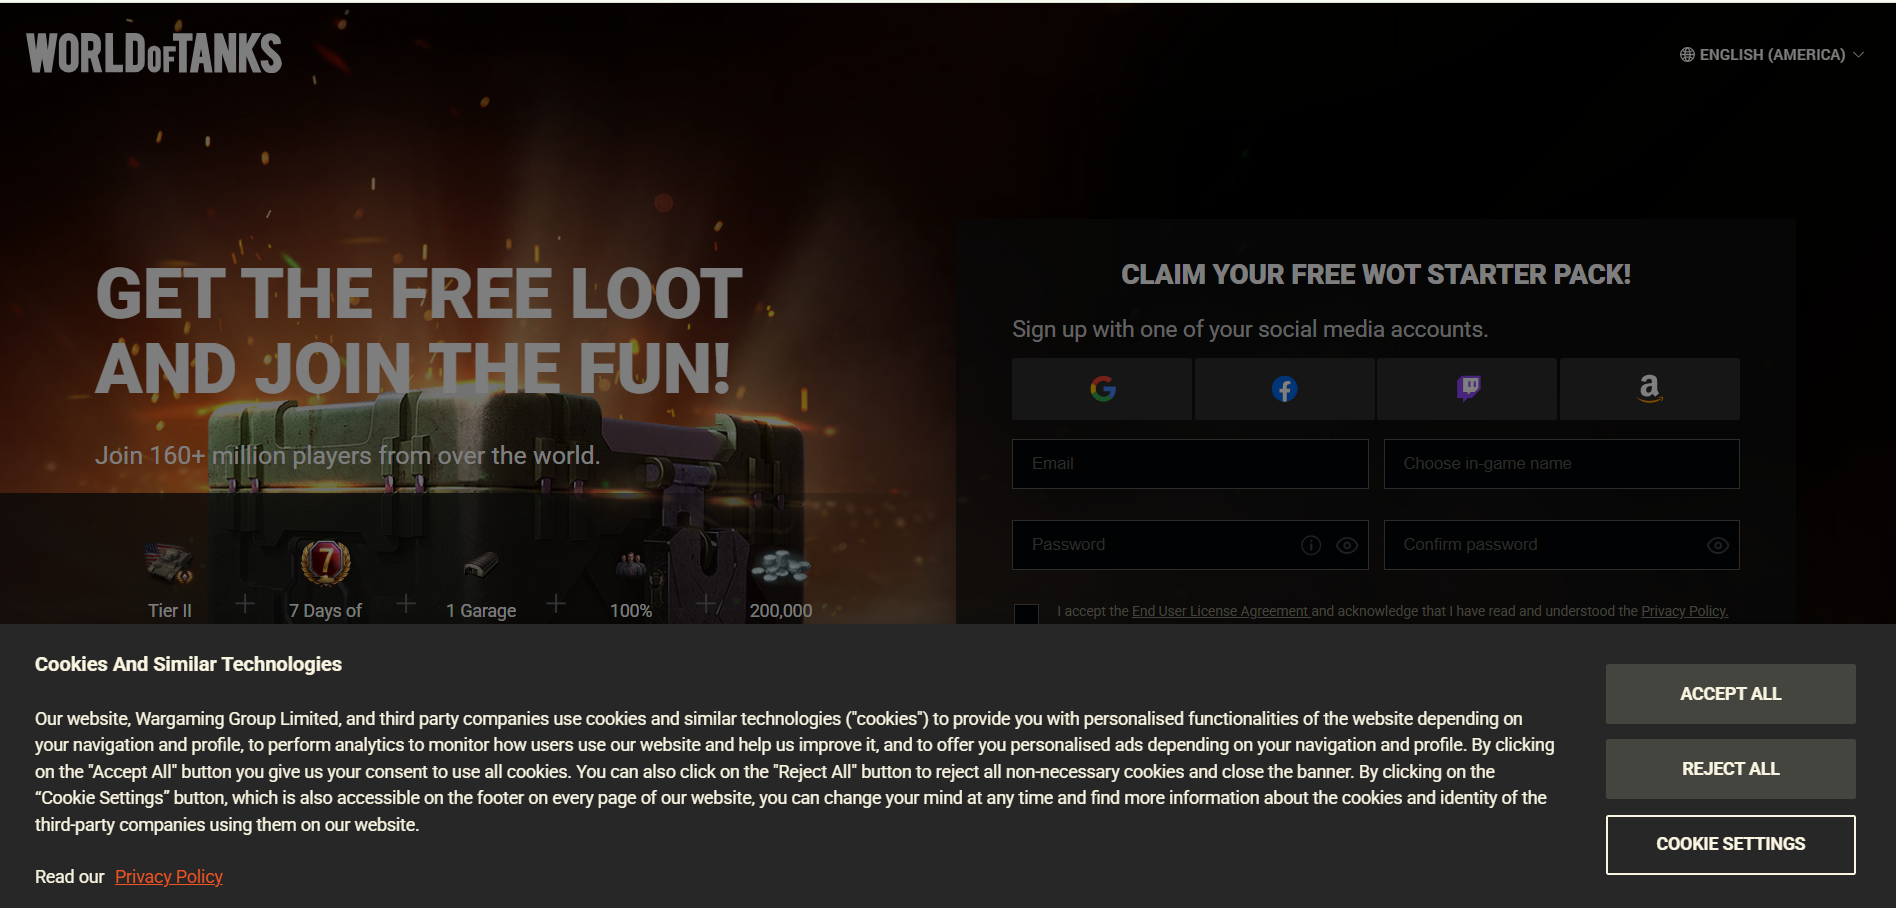The height and width of the screenshot is (908, 1896).
Task: Accept all cookies
Action: coord(1730,694)
